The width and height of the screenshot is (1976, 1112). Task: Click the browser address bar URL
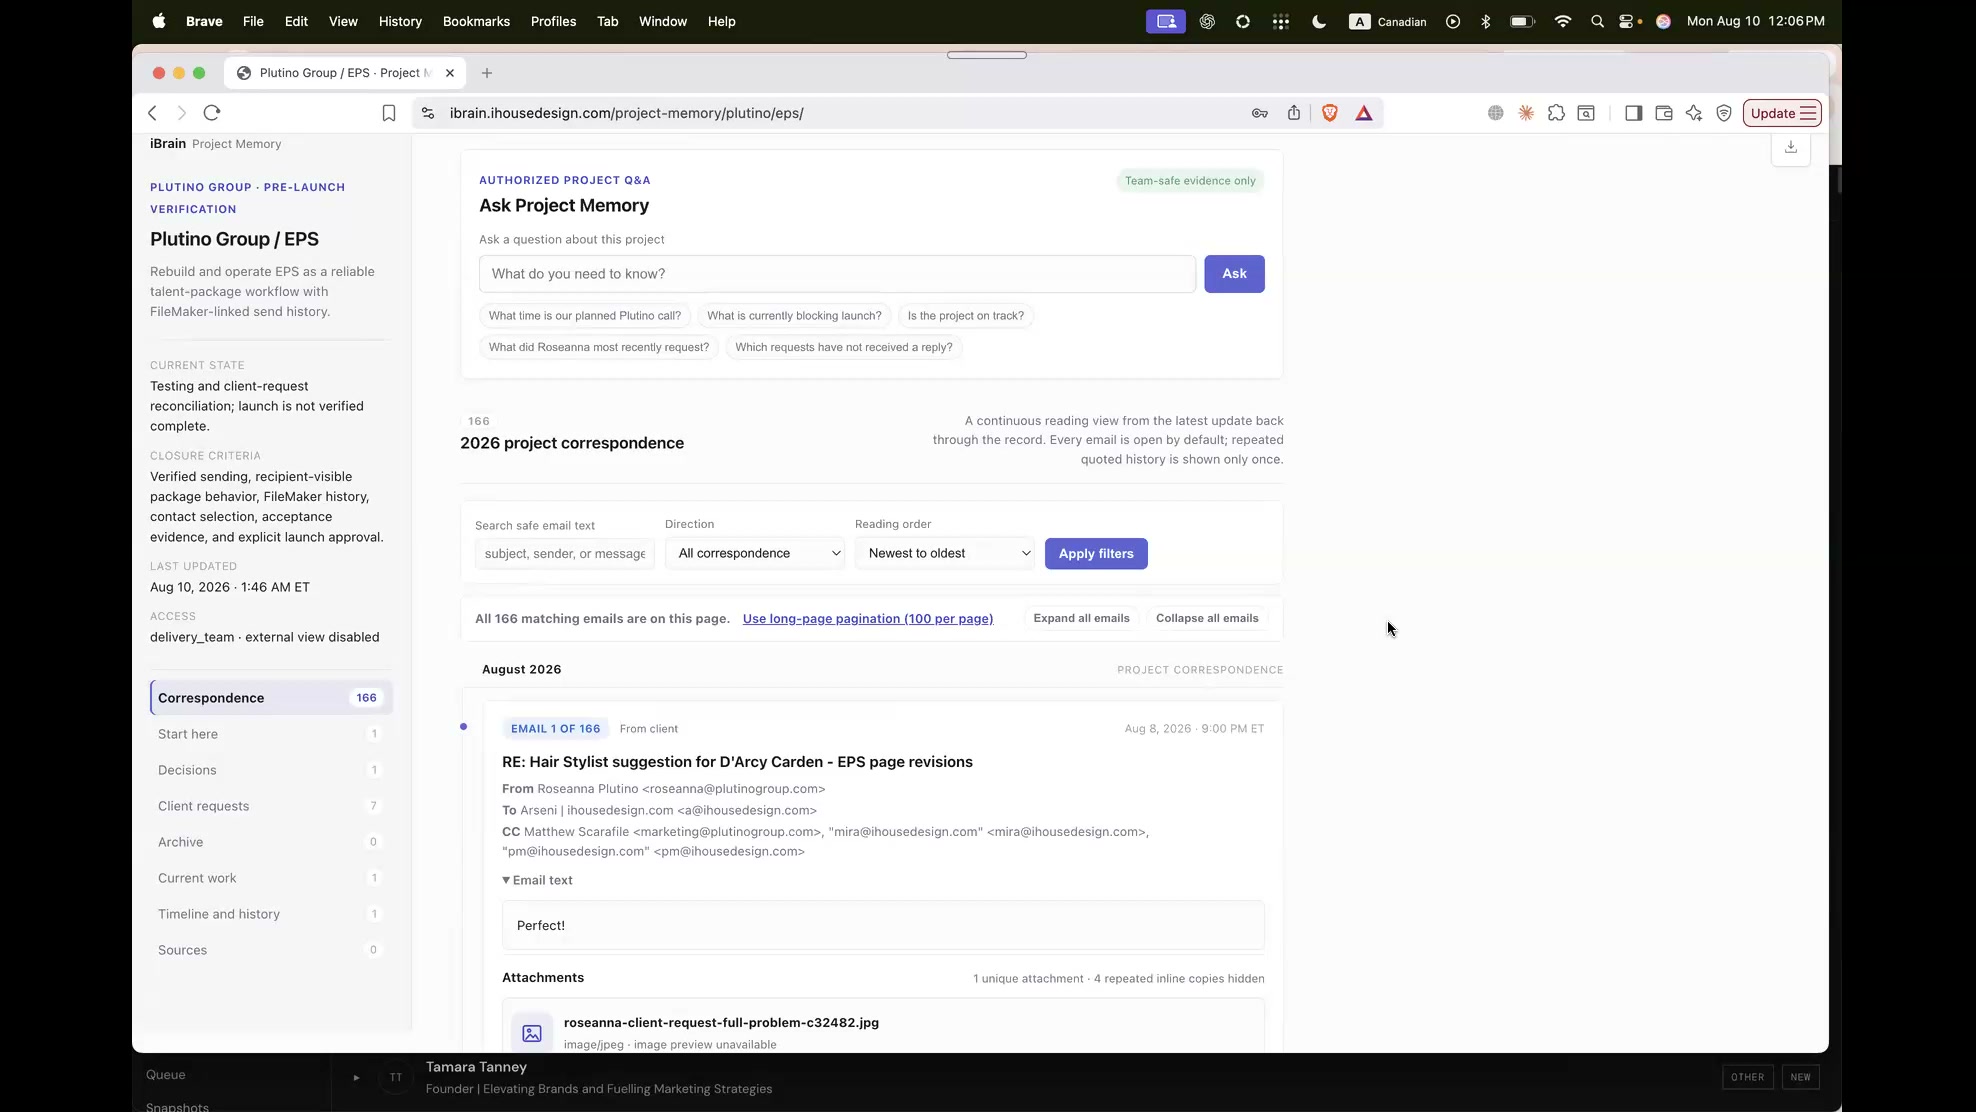pyautogui.click(x=627, y=113)
